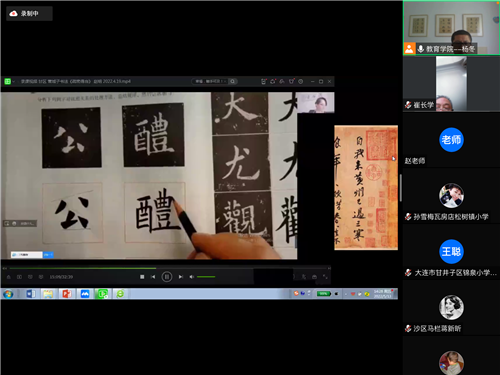The image size is (500, 375).
Task: Click the magnifier search icon in the player
Action: [233, 81]
